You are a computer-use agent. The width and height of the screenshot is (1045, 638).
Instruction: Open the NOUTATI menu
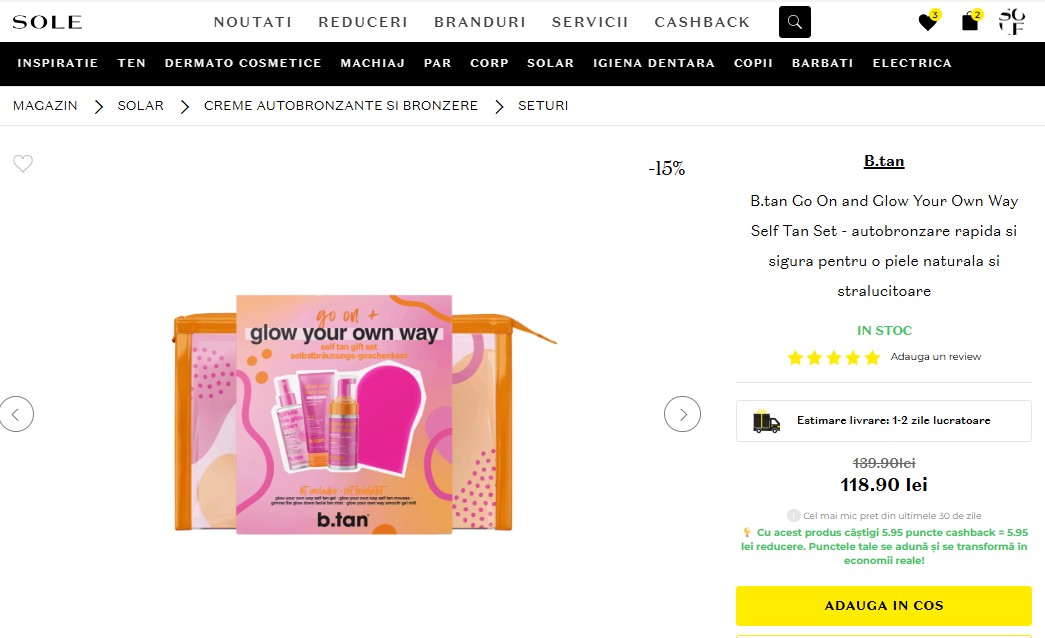[x=253, y=22]
